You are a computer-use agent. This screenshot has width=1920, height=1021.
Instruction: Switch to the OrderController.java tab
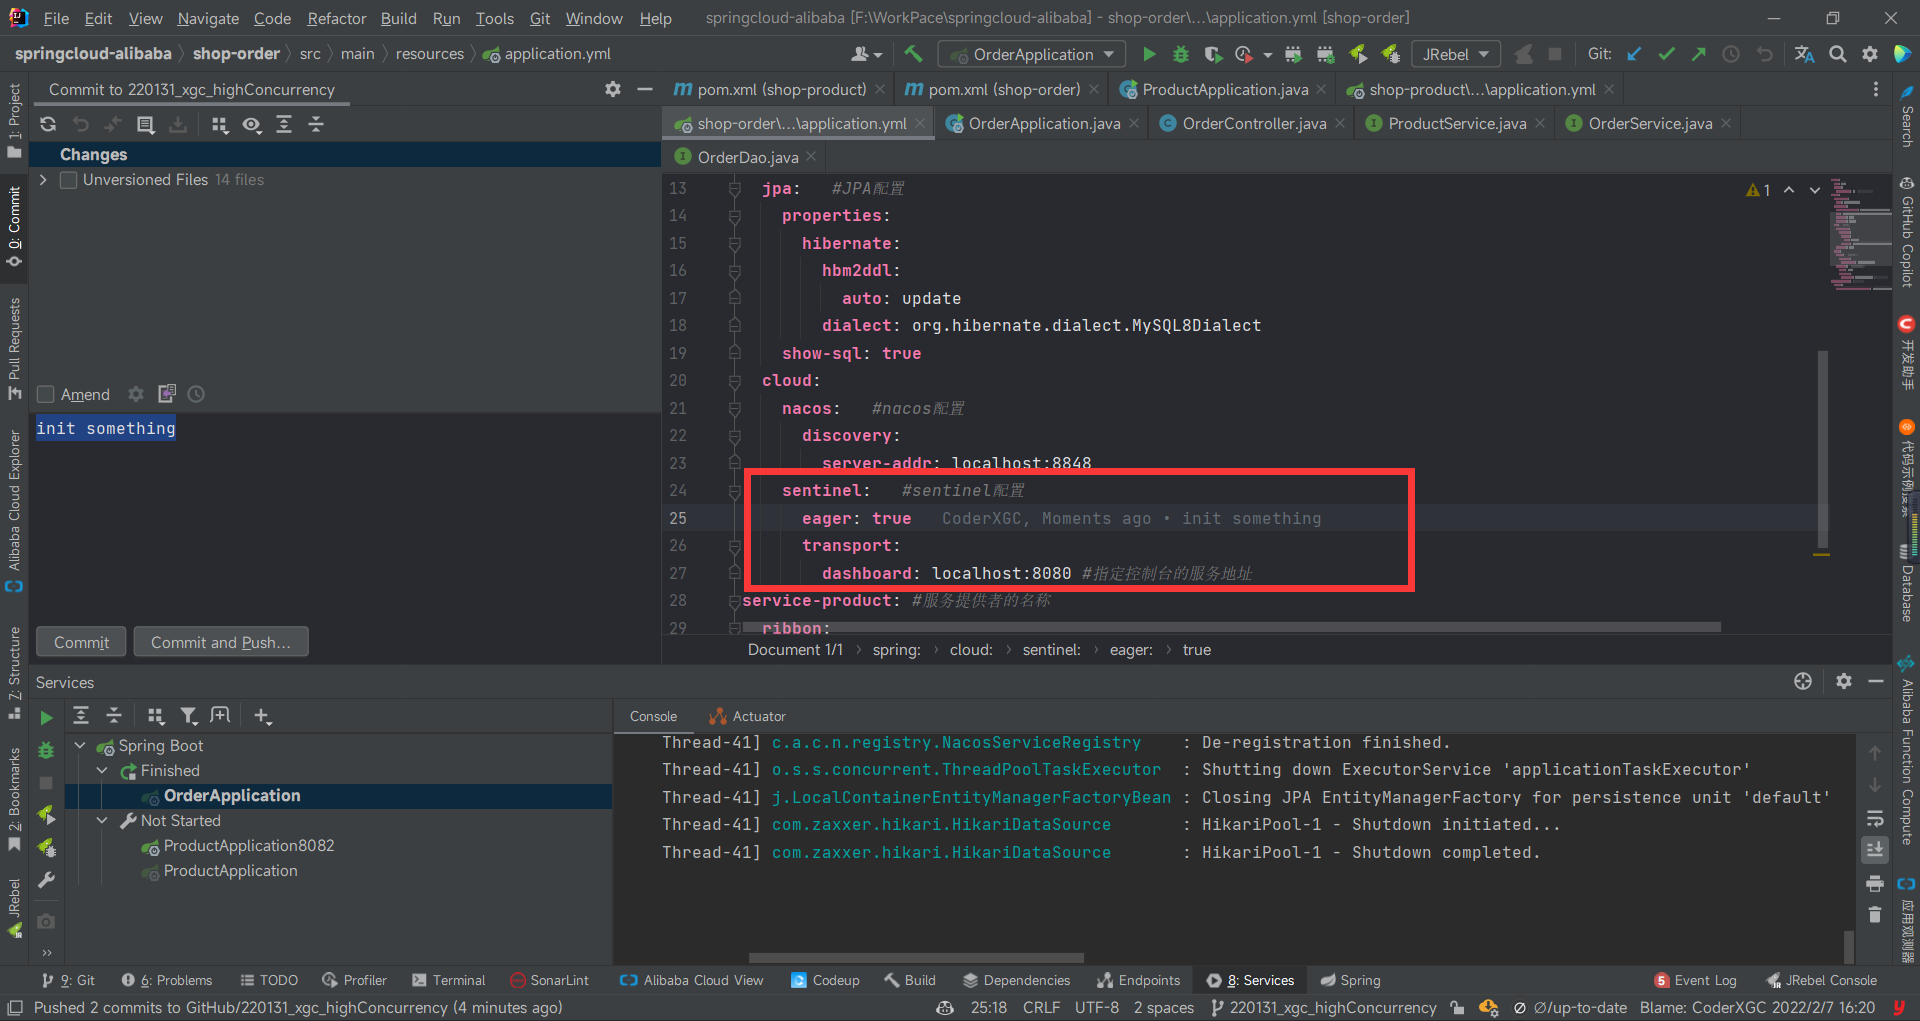pyautogui.click(x=1253, y=123)
